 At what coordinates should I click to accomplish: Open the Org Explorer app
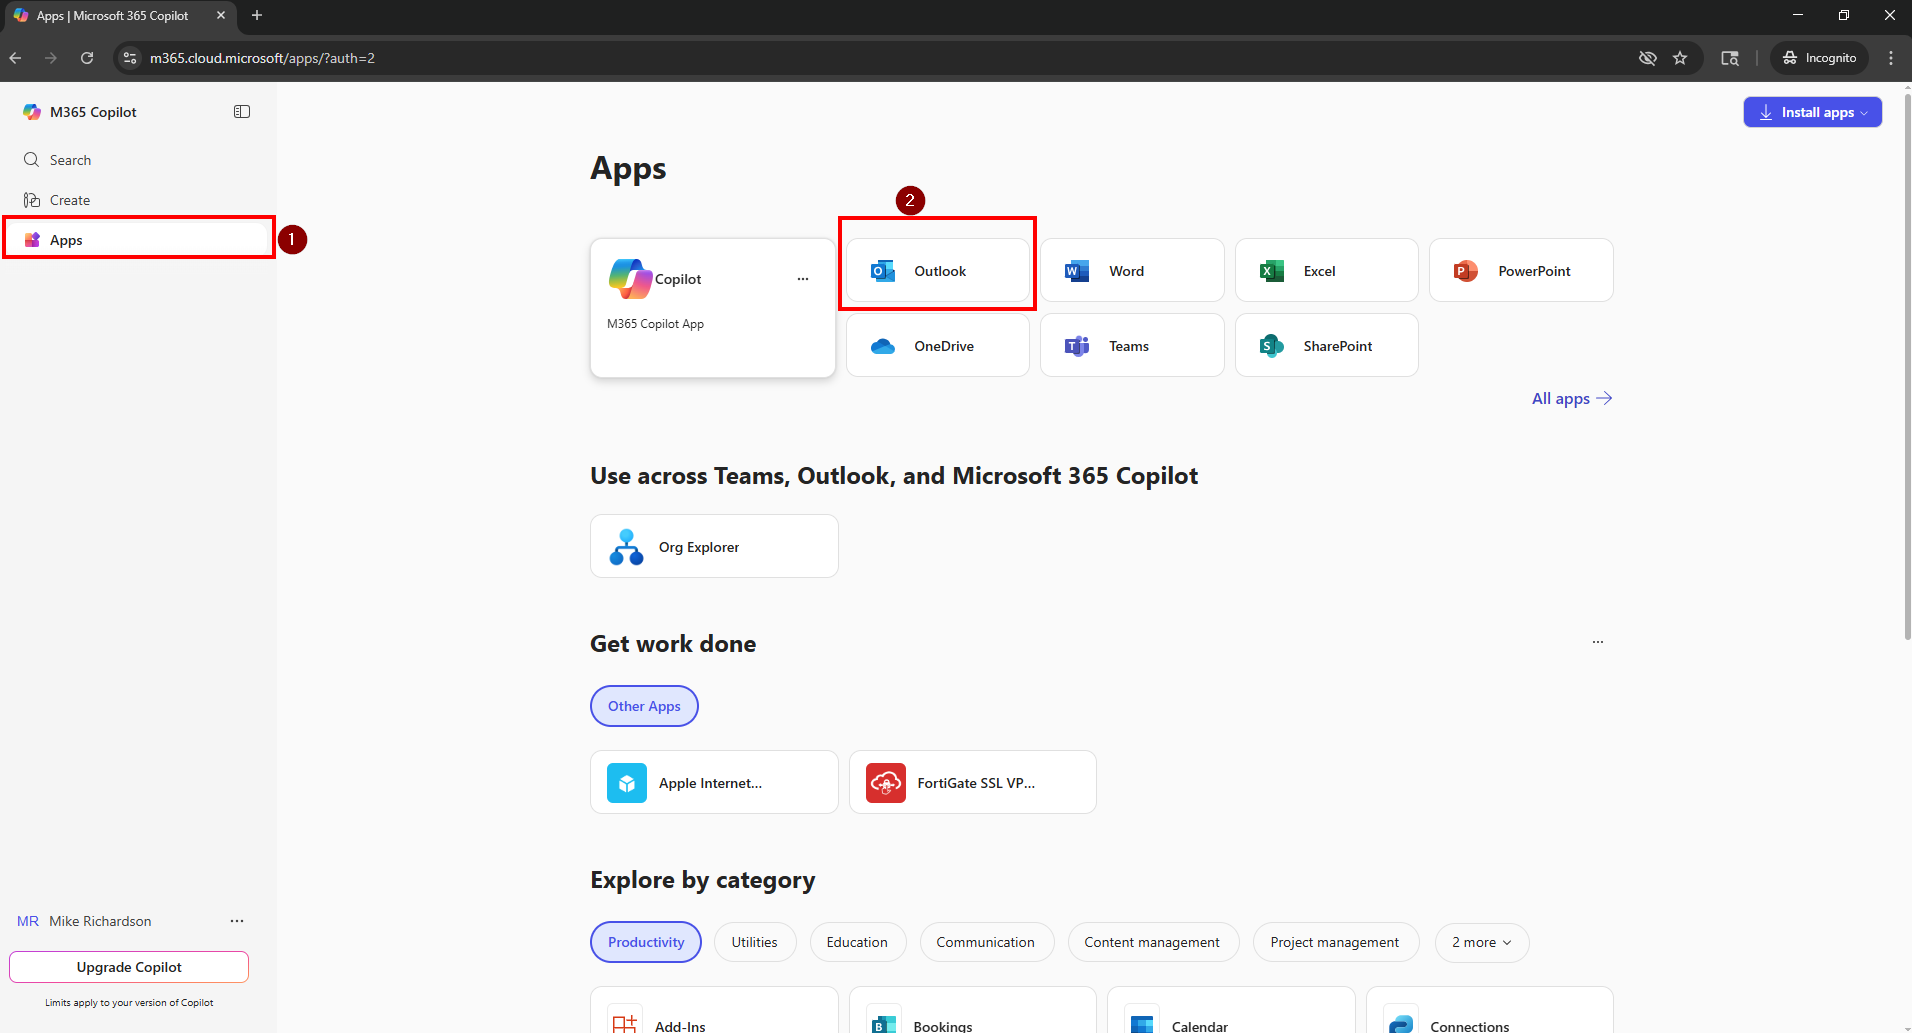pos(714,546)
